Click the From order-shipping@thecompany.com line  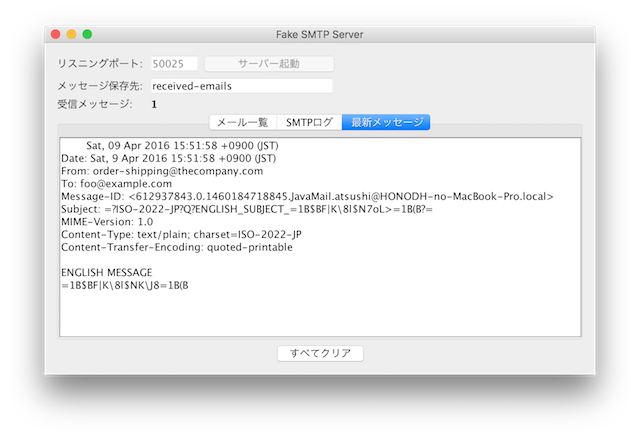click(x=162, y=171)
